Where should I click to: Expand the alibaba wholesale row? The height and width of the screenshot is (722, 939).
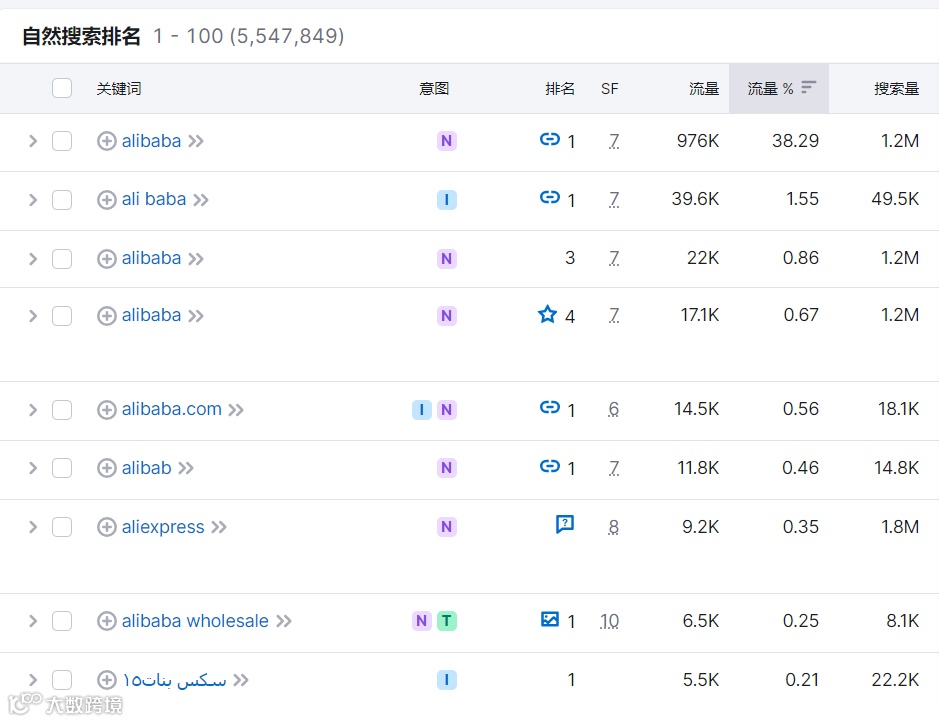coord(33,621)
